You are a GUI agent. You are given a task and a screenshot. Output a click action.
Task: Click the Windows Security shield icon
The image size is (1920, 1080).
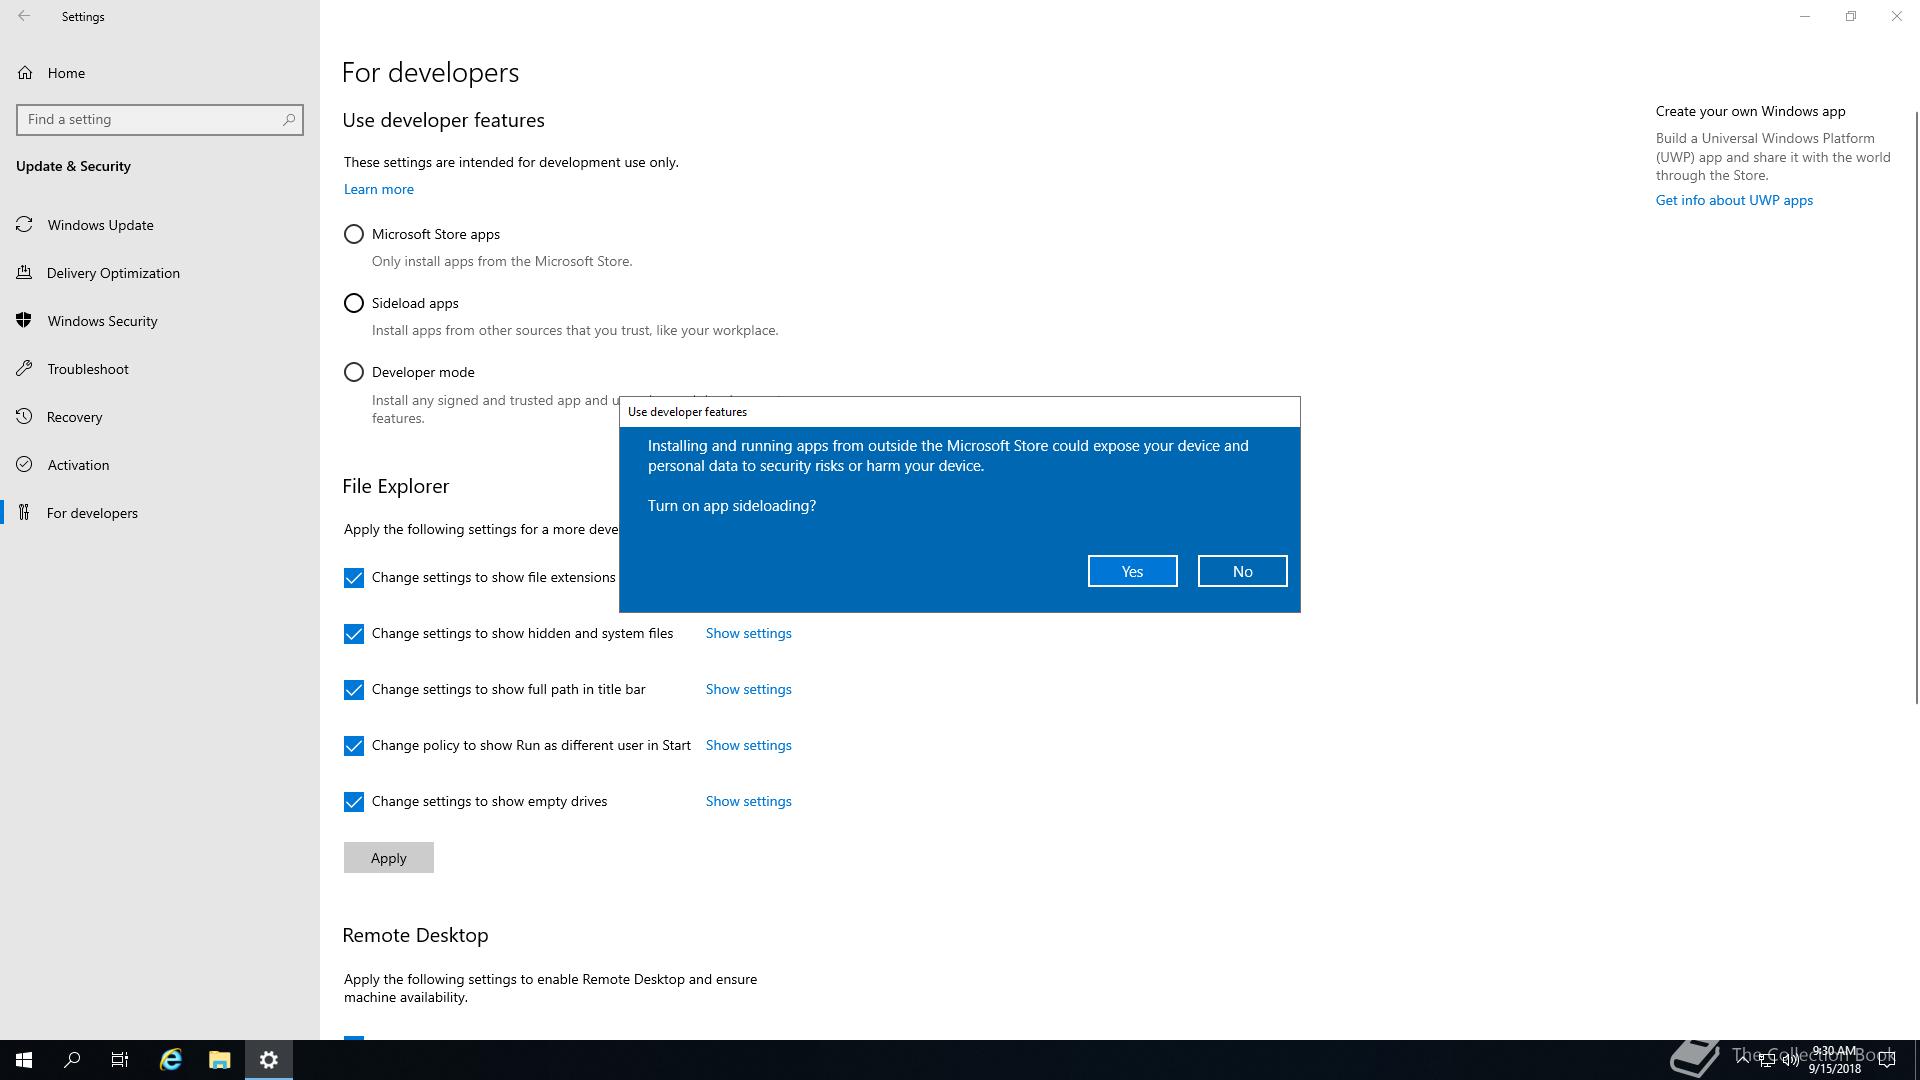pos(25,321)
